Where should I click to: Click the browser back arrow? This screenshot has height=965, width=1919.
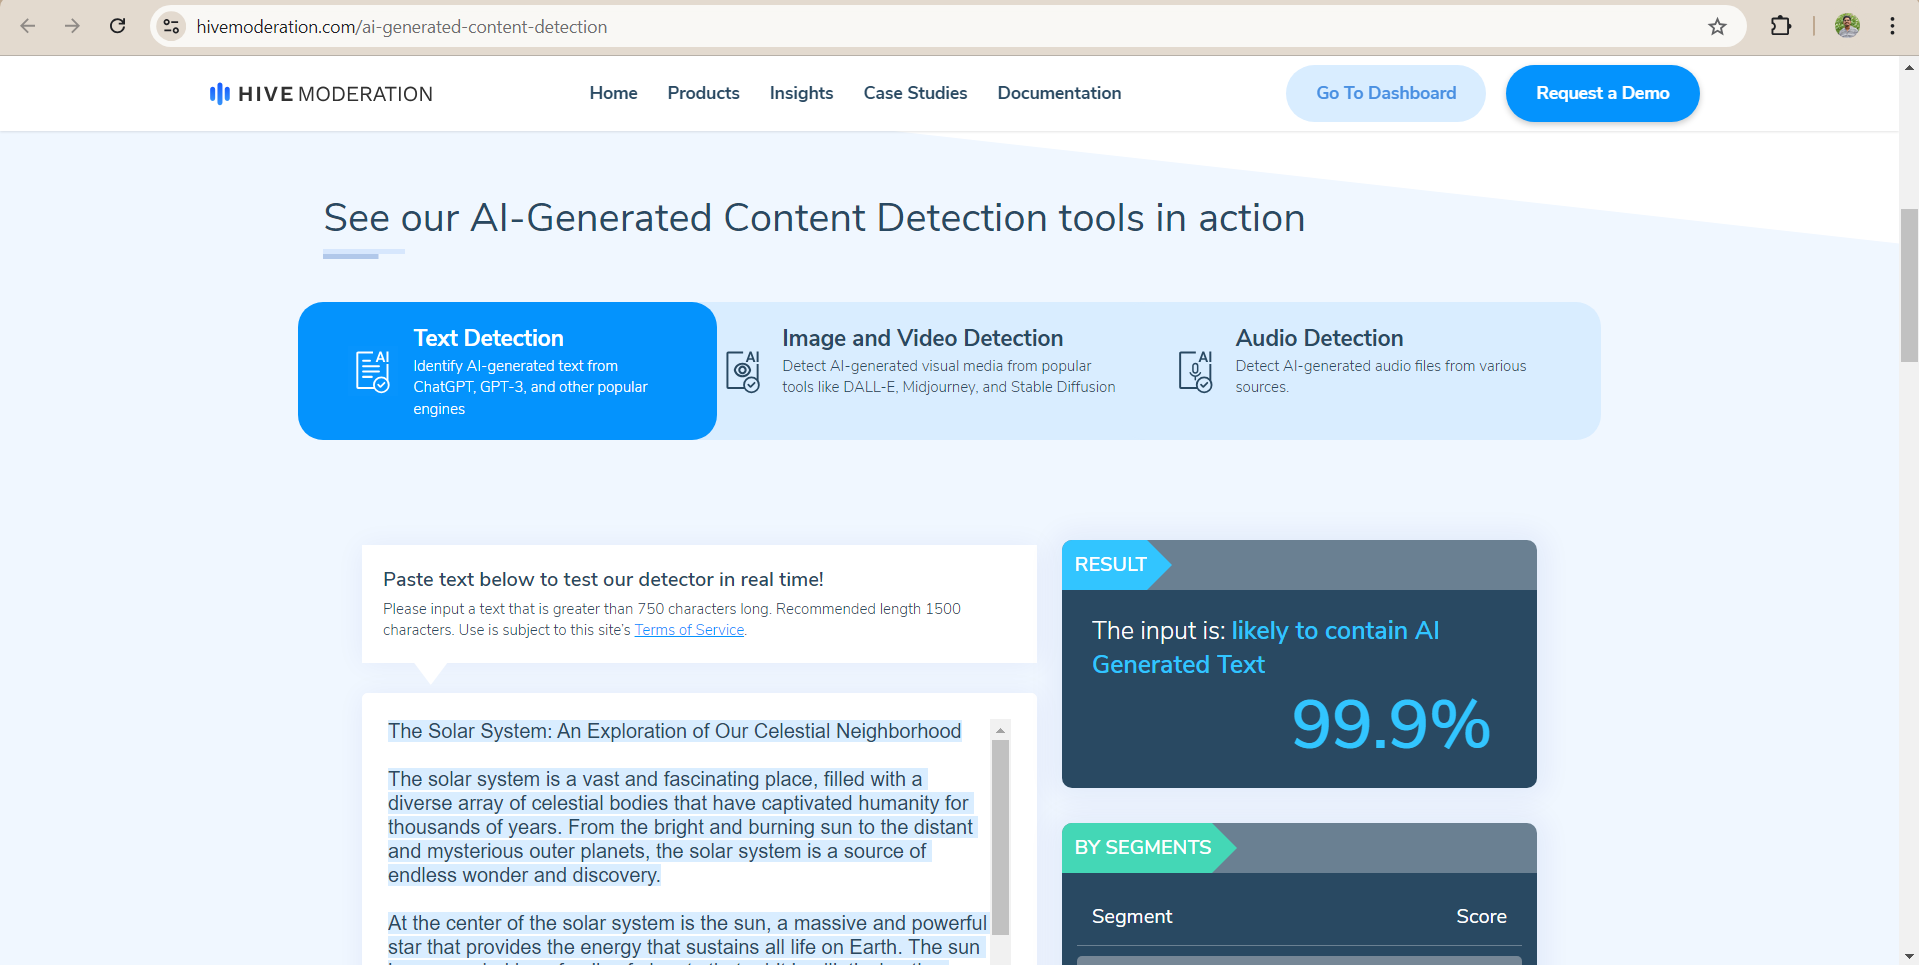28,27
